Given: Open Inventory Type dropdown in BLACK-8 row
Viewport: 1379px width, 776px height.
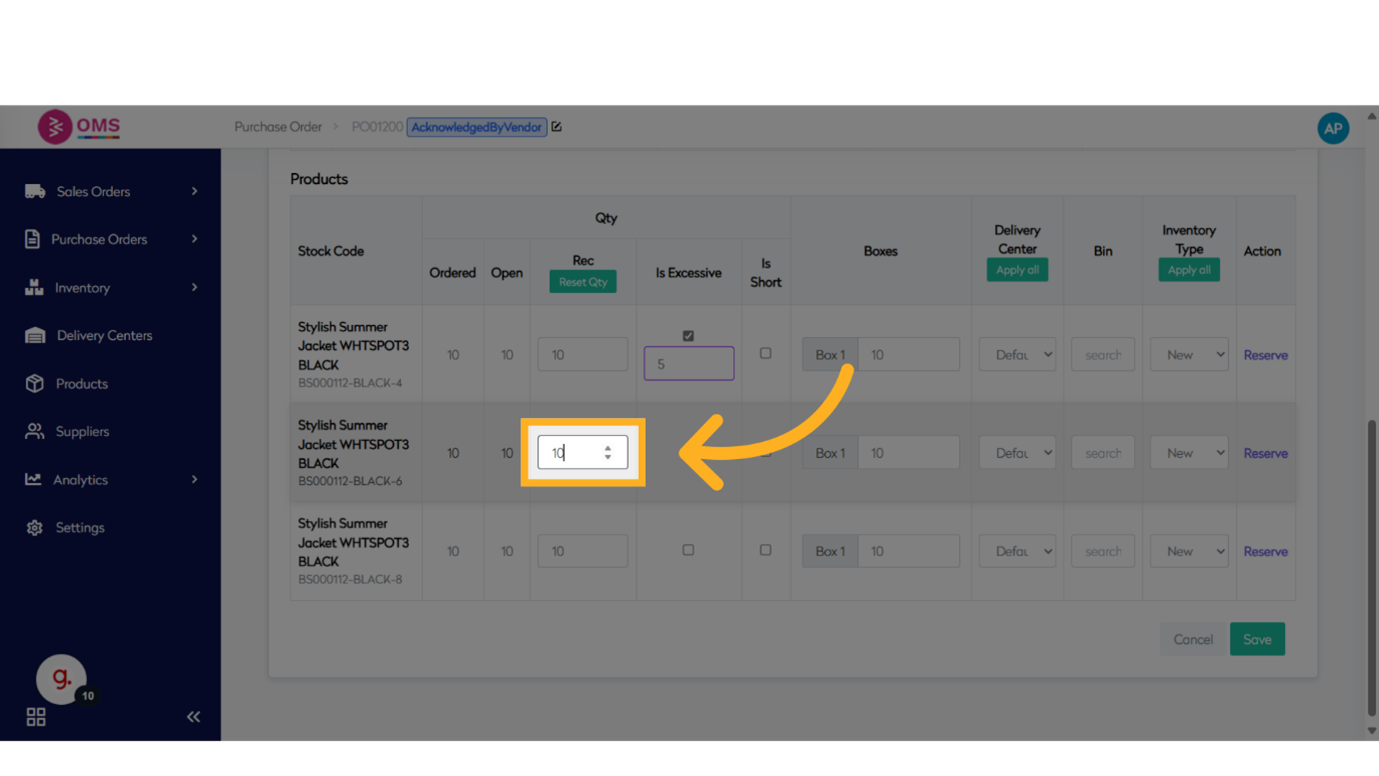Looking at the screenshot, I should tap(1189, 551).
